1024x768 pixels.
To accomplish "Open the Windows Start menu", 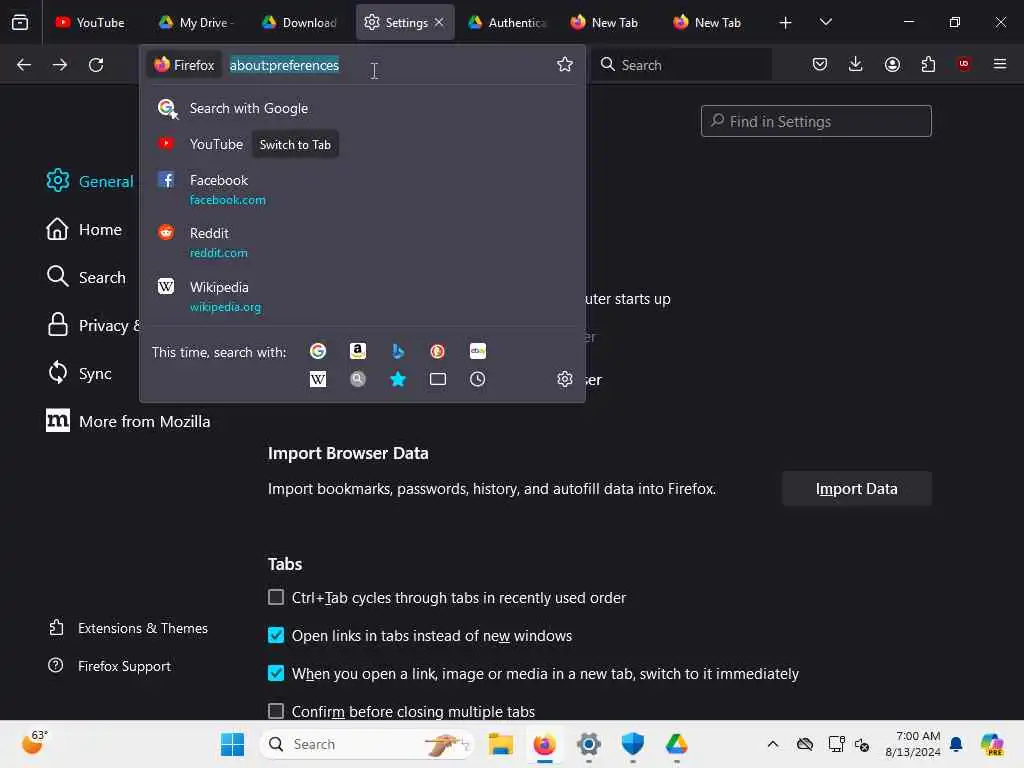I will pyautogui.click(x=232, y=744).
